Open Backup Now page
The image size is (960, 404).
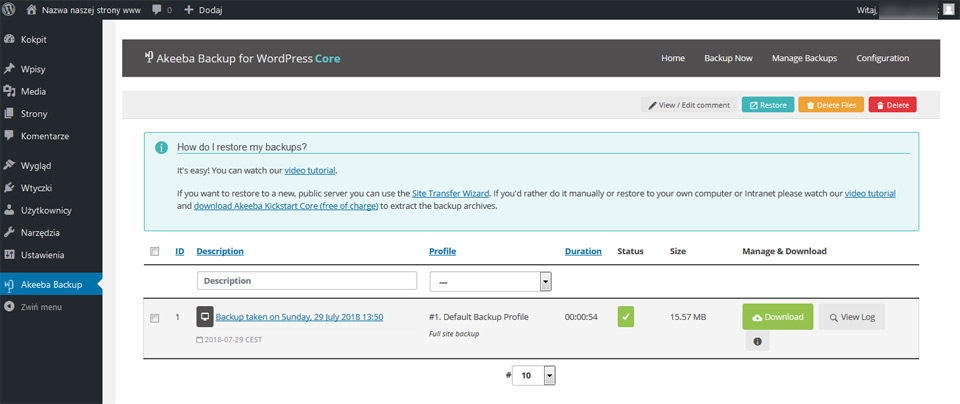coord(728,58)
